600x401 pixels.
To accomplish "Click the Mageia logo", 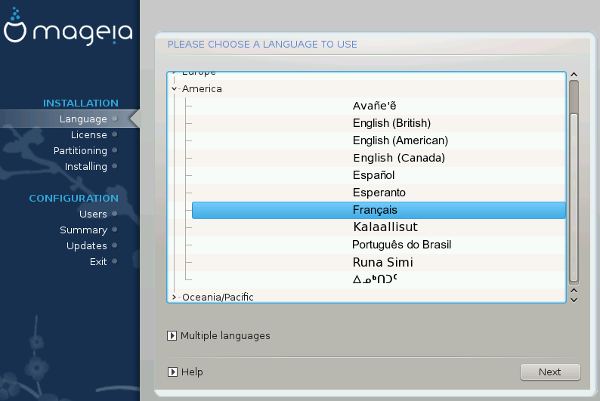I will click(x=68, y=26).
